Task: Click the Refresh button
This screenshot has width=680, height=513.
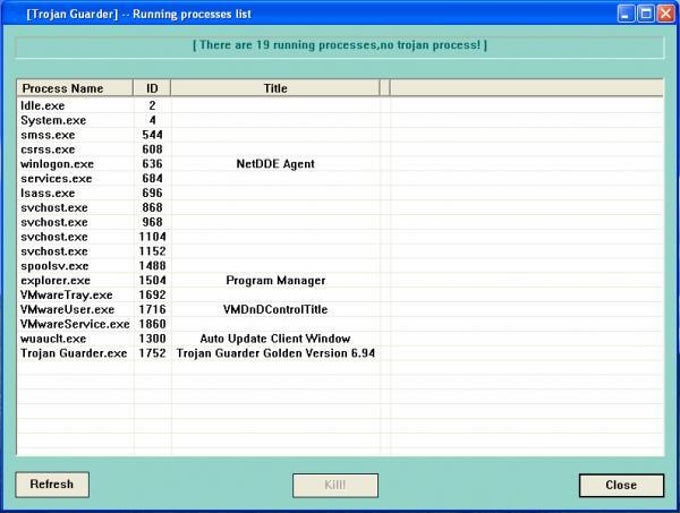Action: [x=52, y=484]
